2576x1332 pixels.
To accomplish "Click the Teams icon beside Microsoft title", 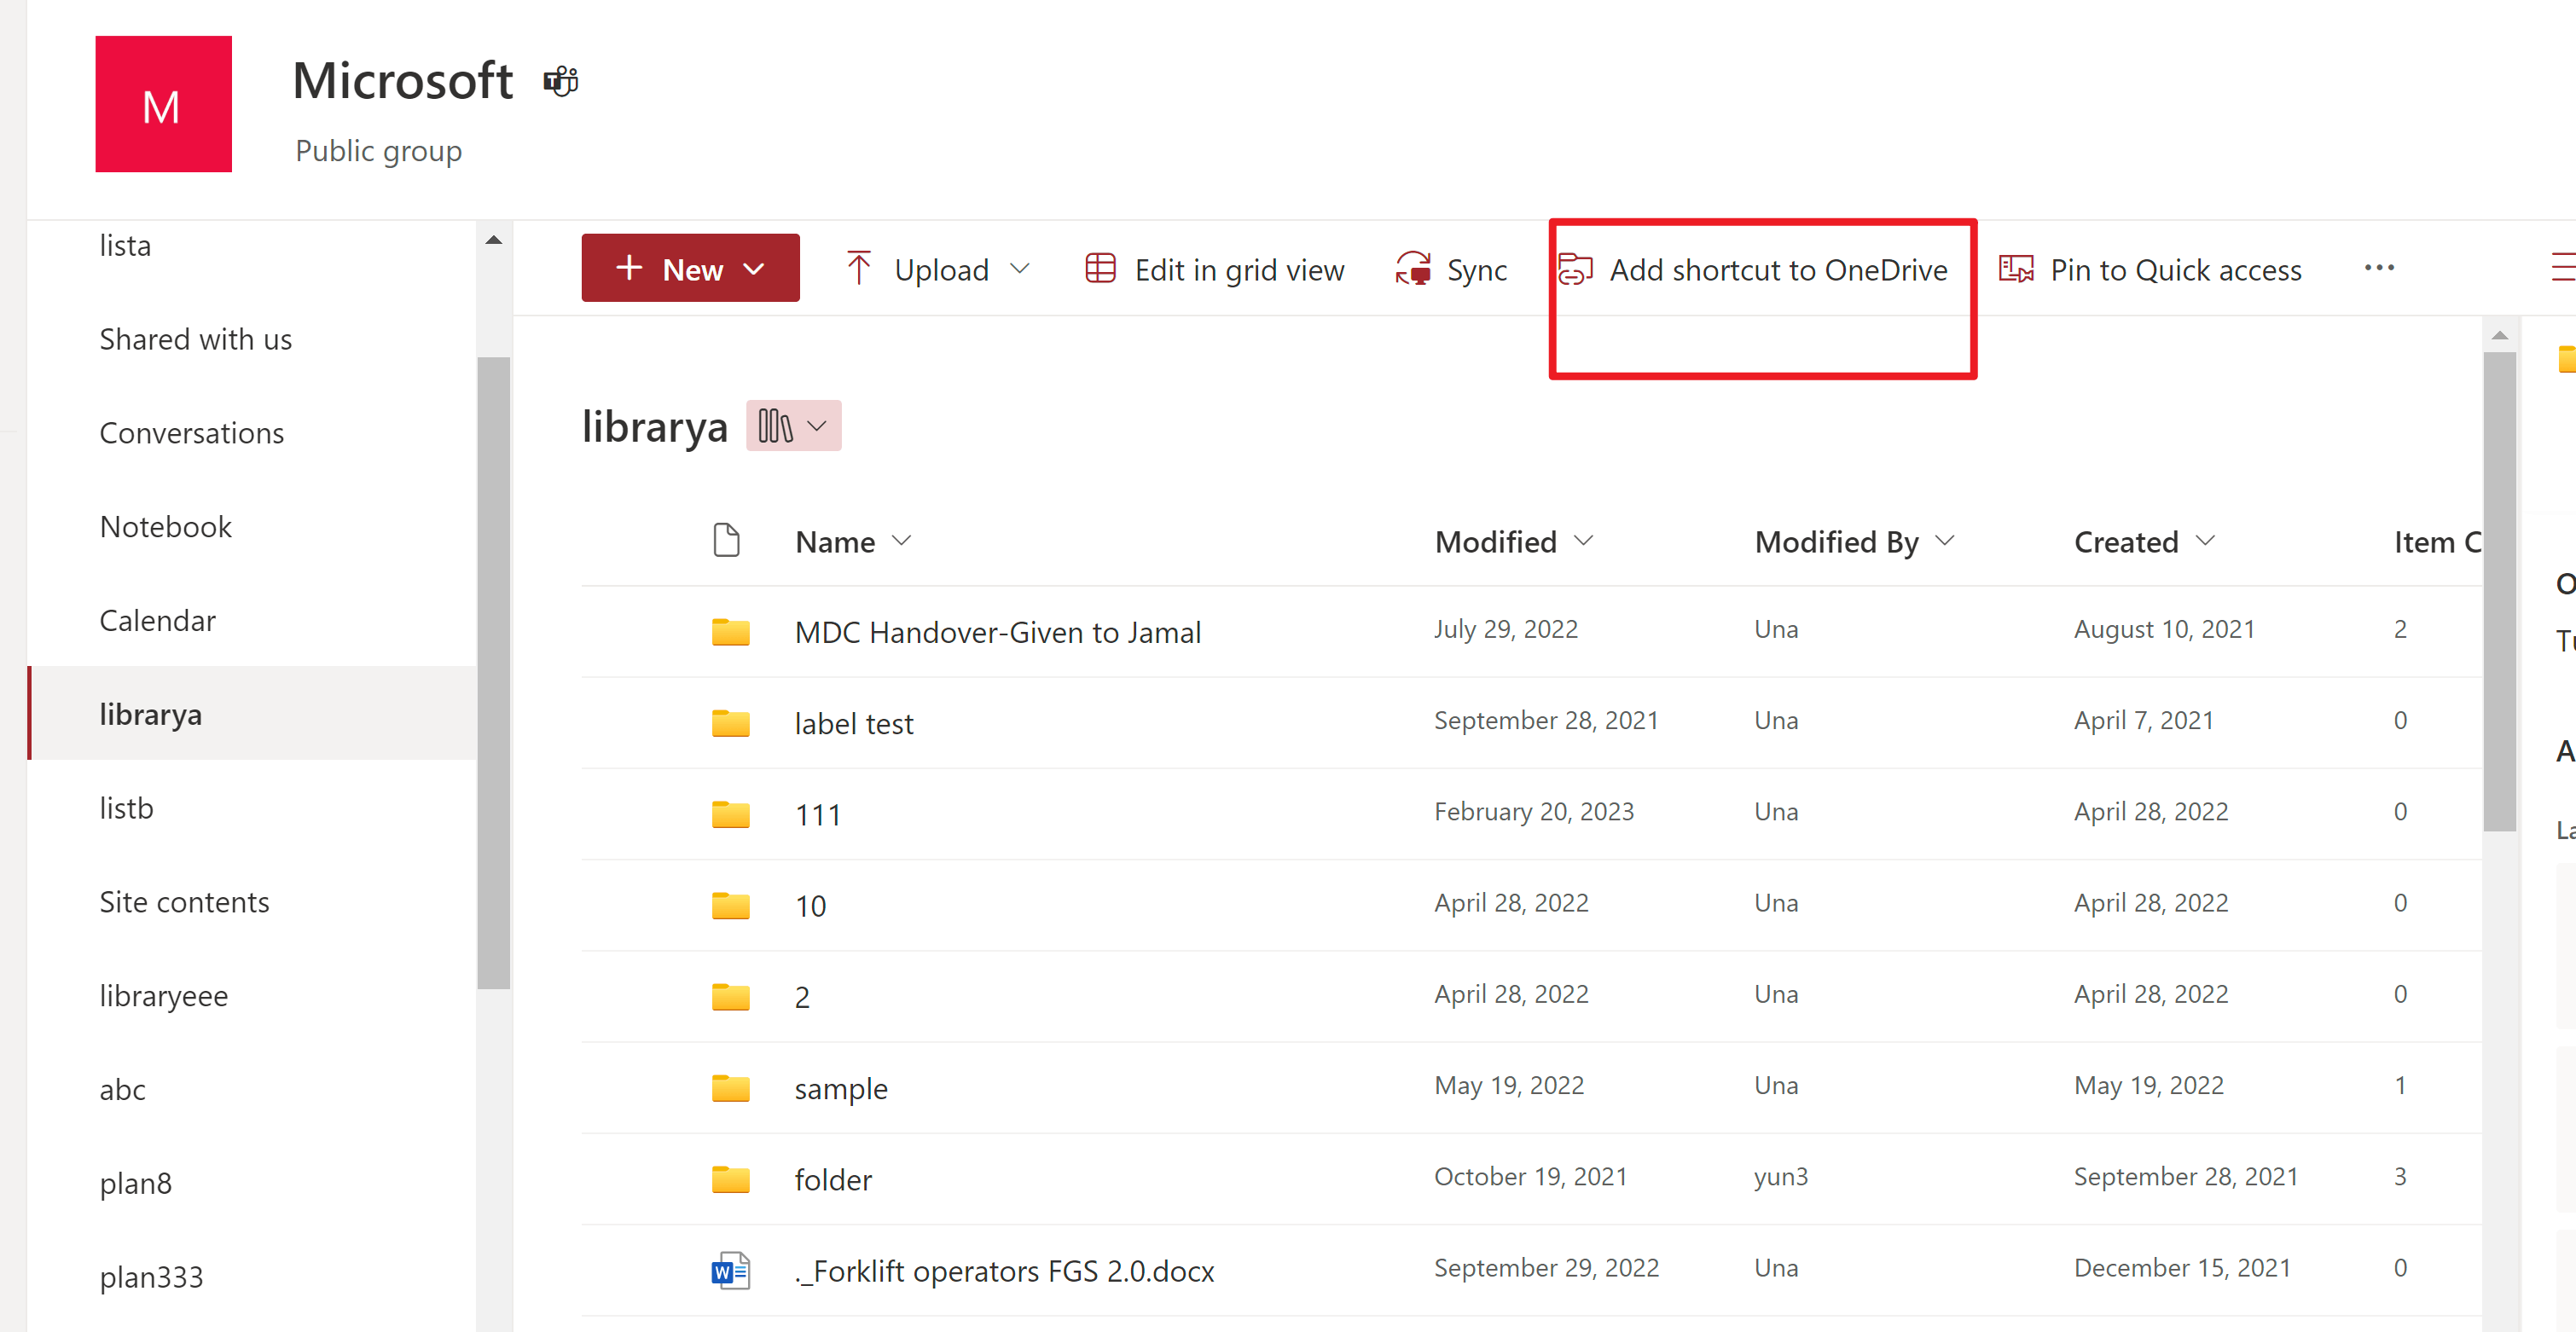I will coord(561,81).
